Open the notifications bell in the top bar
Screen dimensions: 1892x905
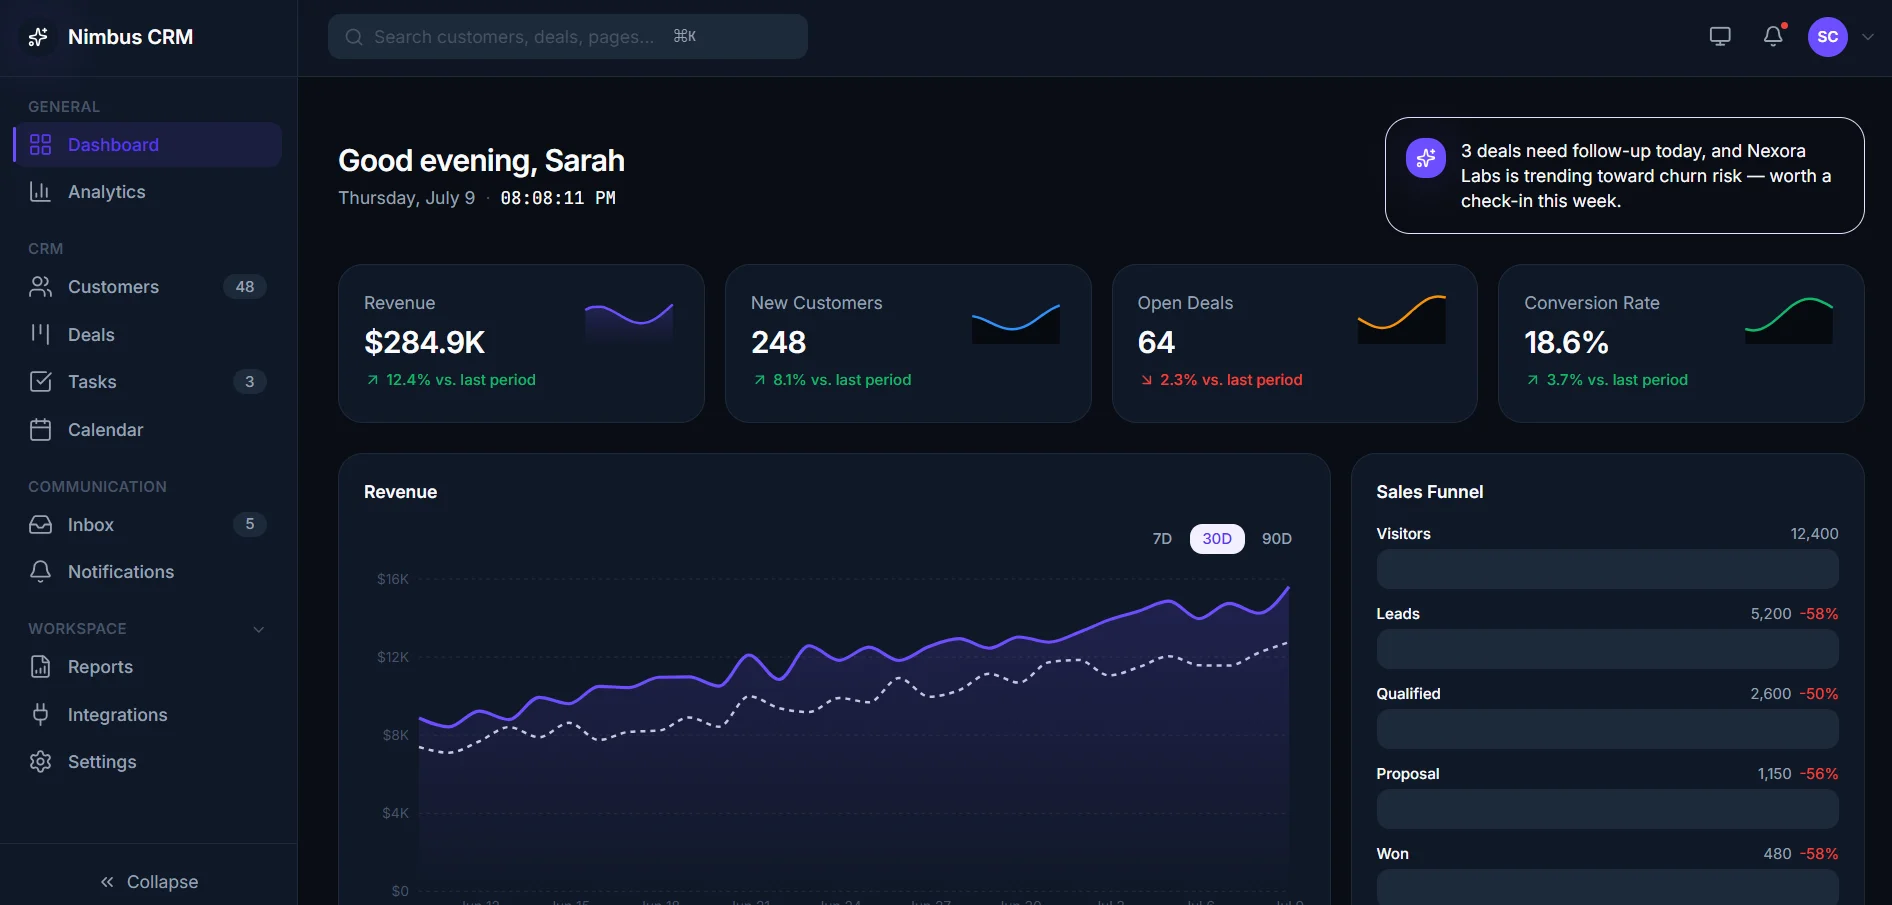click(1773, 36)
